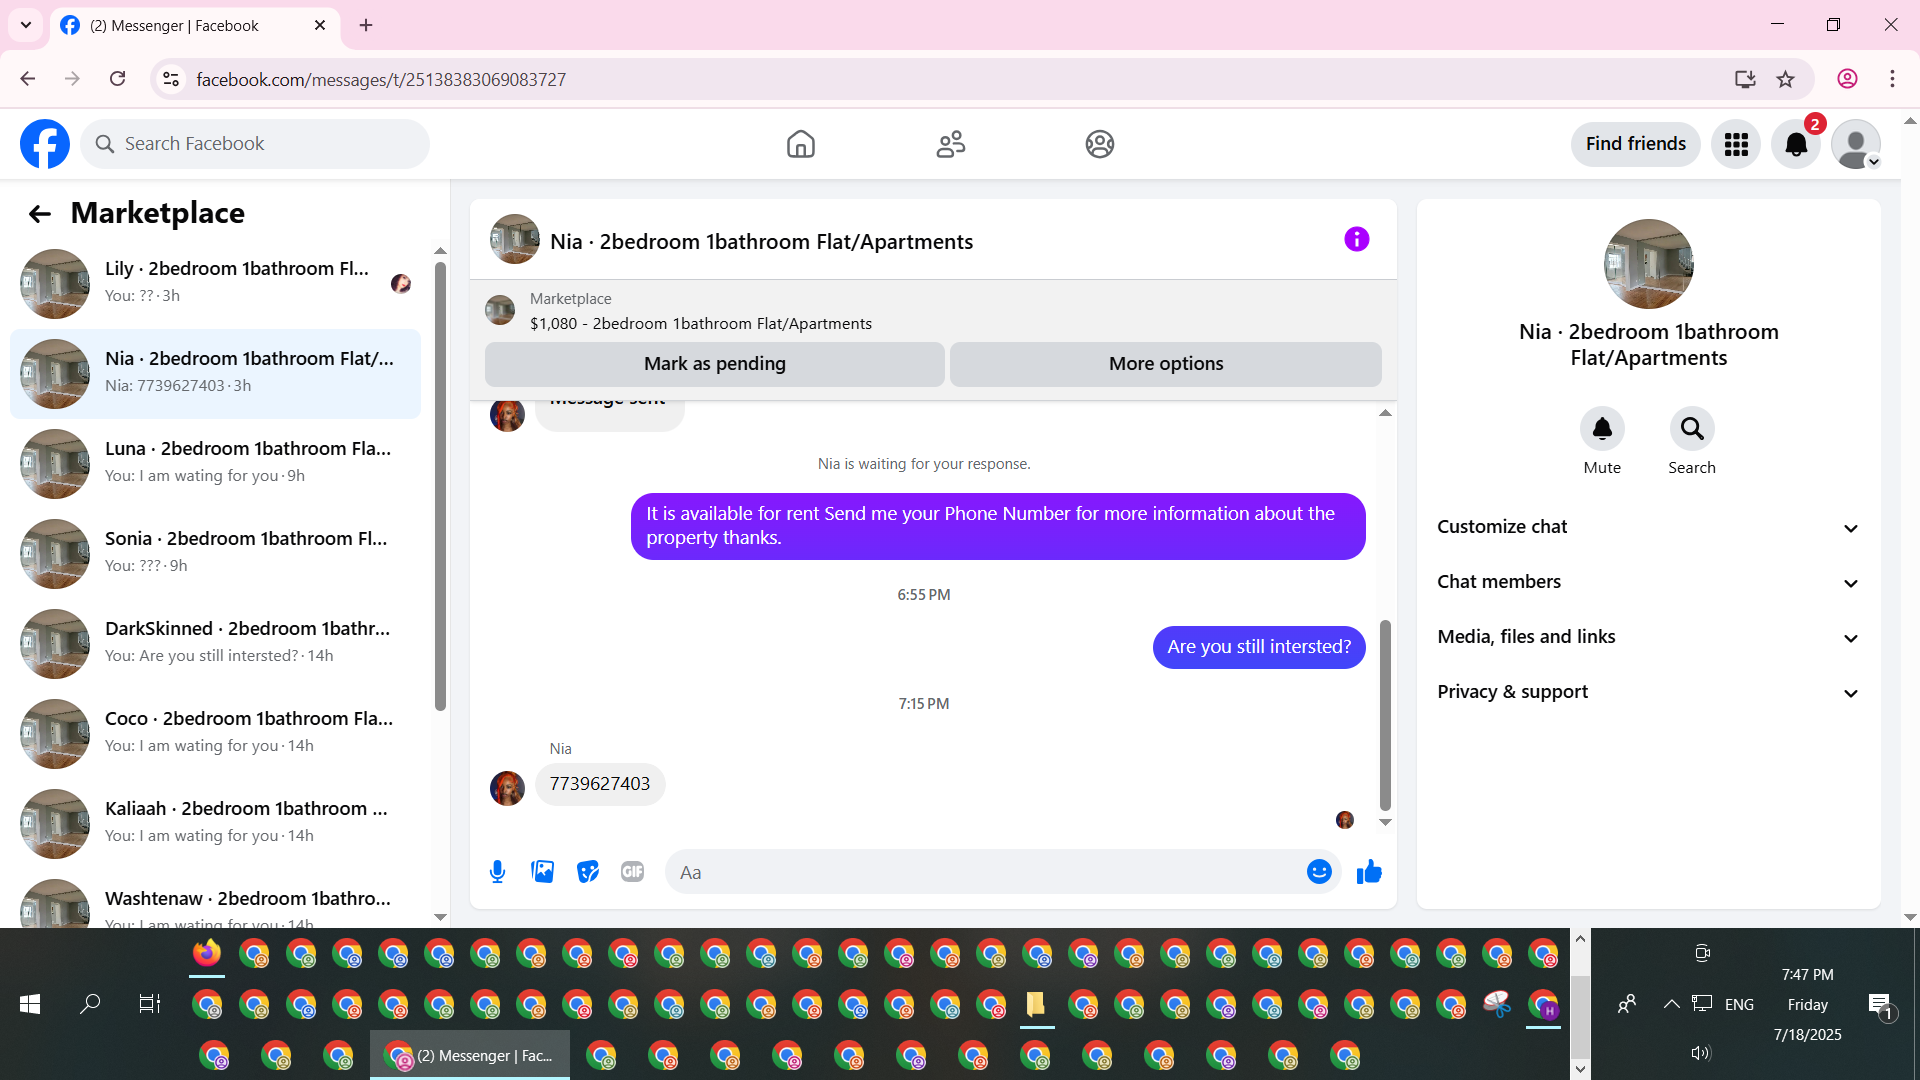Open a new browser tab
This screenshot has height=1080, width=1920.
(366, 26)
